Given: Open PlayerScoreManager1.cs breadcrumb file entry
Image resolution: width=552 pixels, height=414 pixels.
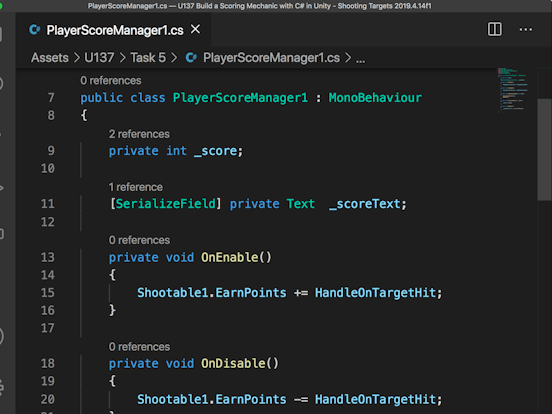Looking at the screenshot, I should click(x=271, y=58).
